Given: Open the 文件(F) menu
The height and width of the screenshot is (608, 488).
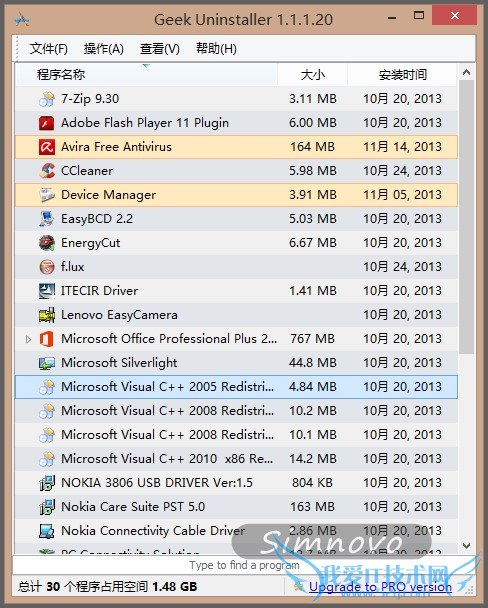Looking at the screenshot, I should click(49, 49).
